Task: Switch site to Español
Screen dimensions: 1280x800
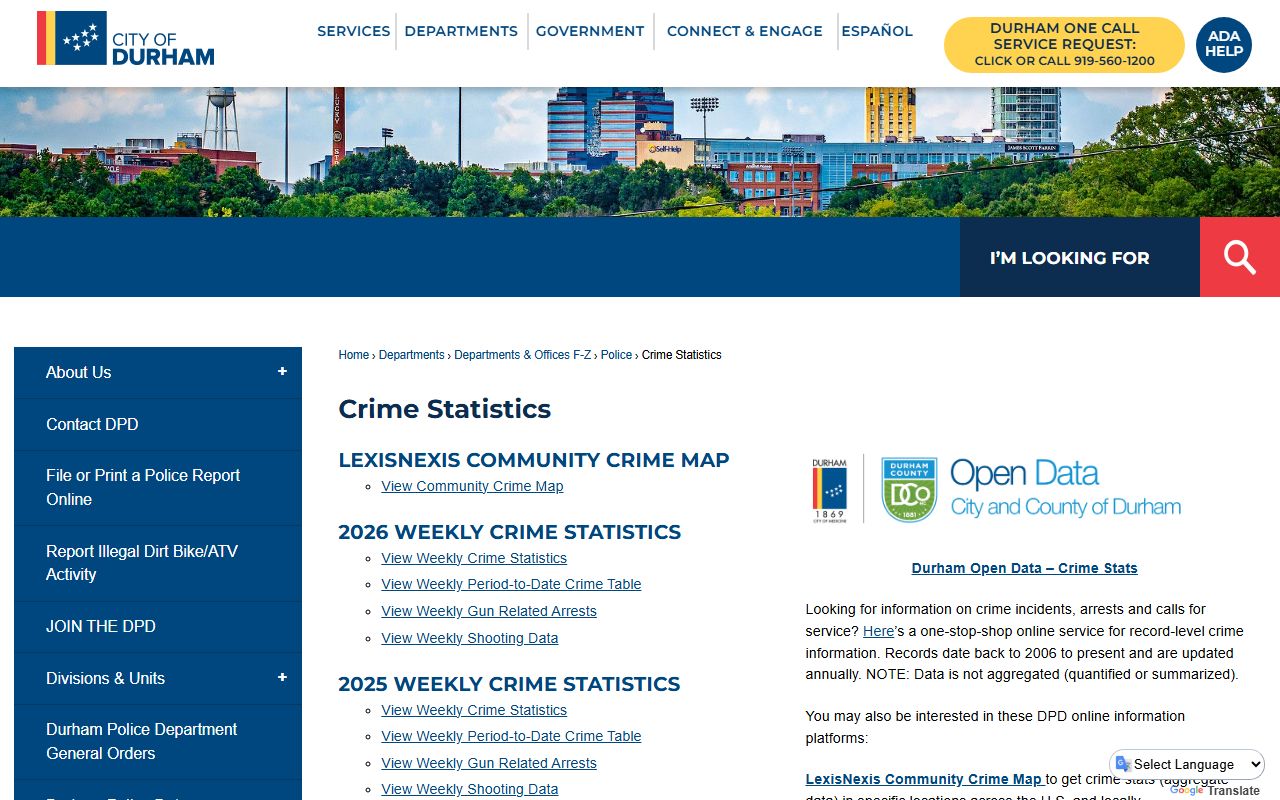Action: (x=877, y=31)
